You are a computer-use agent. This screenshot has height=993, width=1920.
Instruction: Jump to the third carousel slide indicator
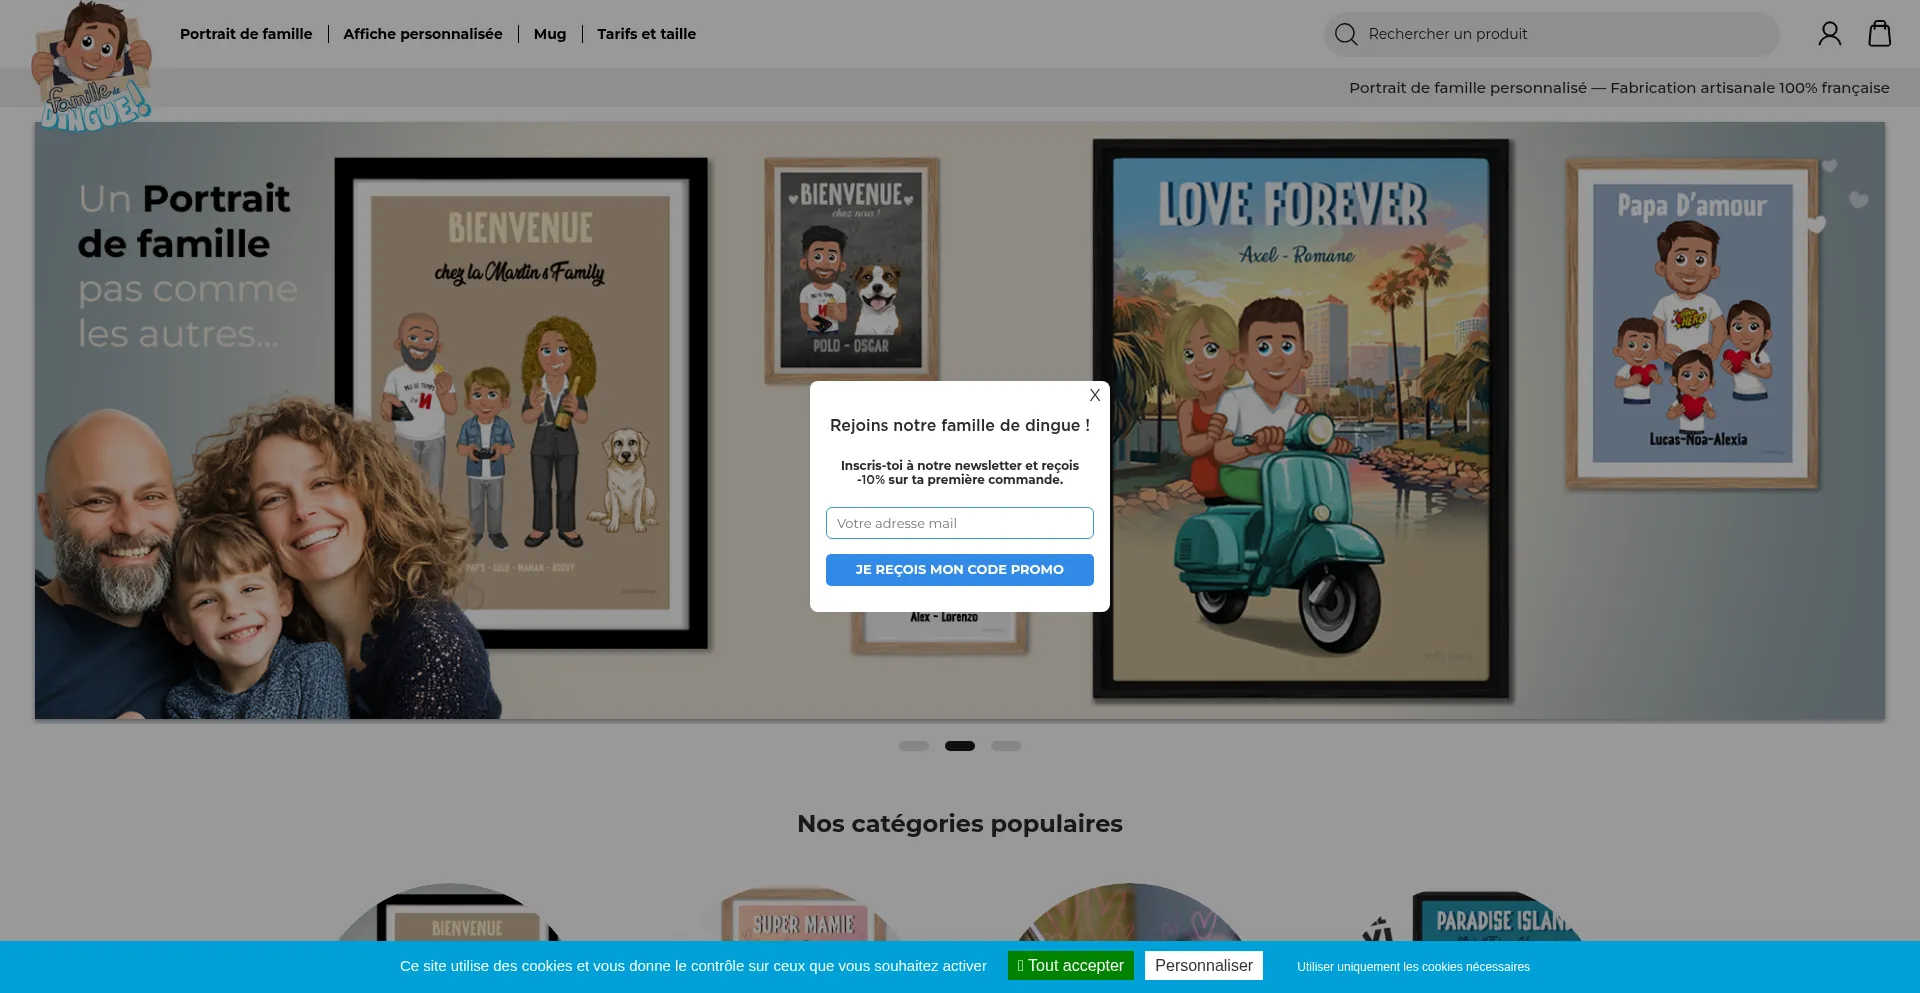pyautogui.click(x=1005, y=746)
